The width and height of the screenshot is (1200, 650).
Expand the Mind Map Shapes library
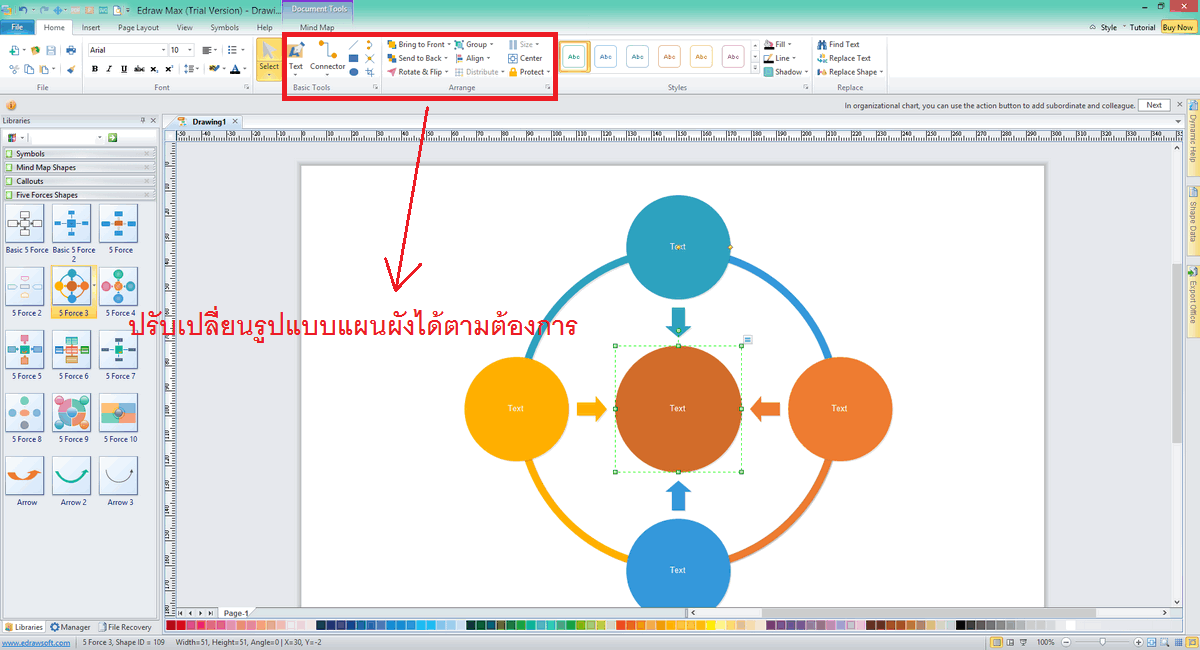pyautogui.click(x=80, y=167)
